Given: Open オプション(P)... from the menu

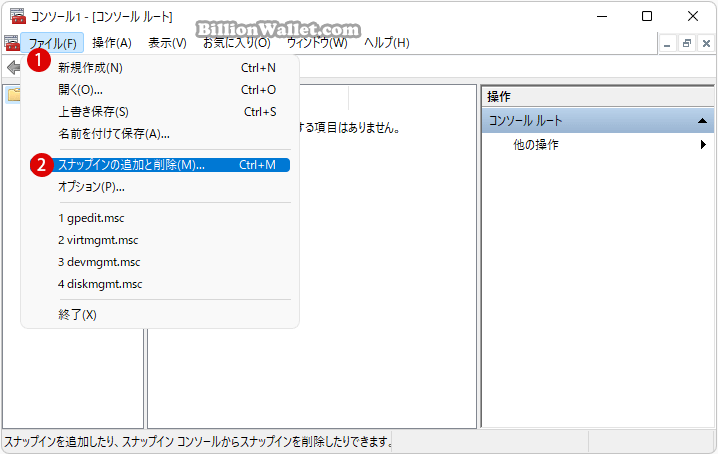Looking at the screenshot, I should point(160,187).
